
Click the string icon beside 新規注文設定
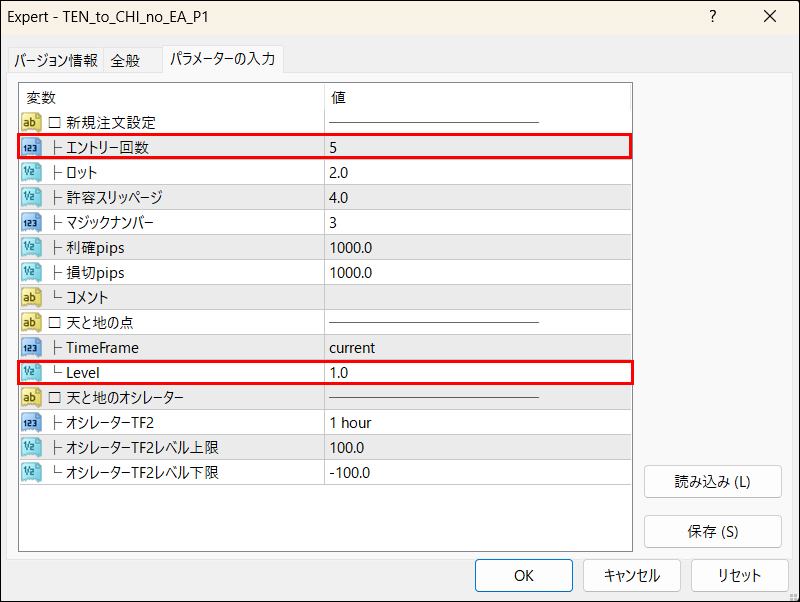pos(31,122)
